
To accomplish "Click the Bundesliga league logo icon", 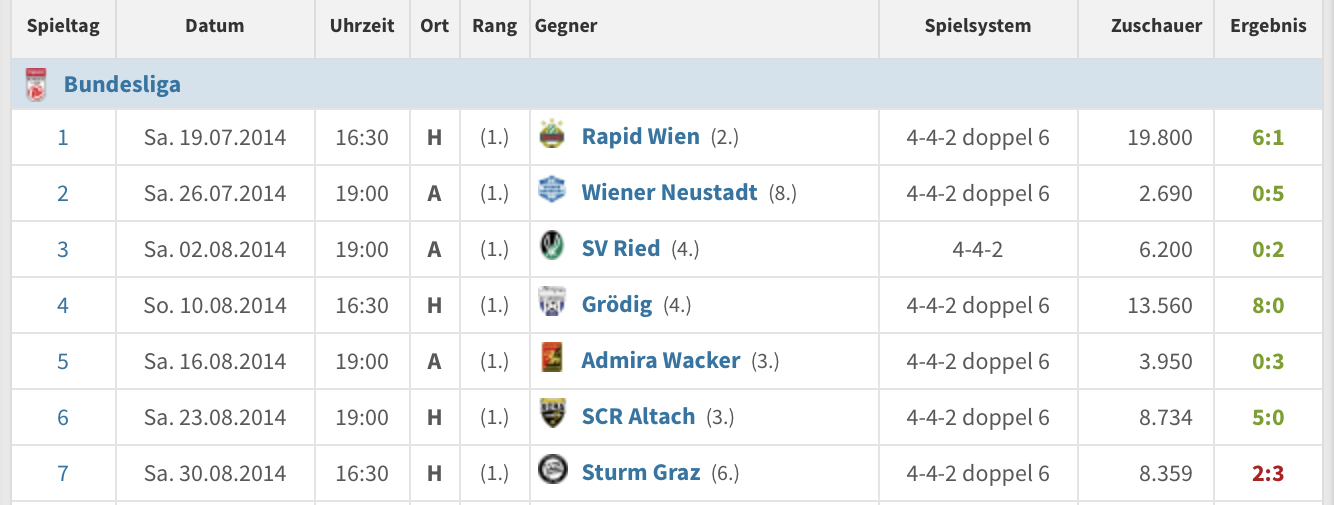I will [36, 85].
